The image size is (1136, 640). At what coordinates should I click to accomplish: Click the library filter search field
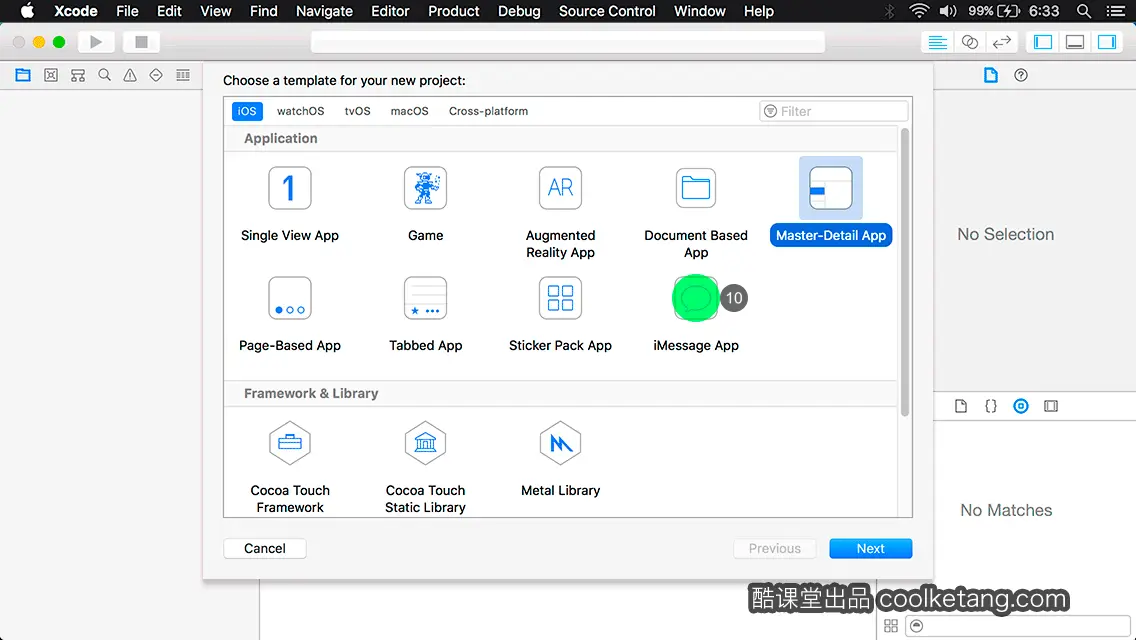[1018, 626]
